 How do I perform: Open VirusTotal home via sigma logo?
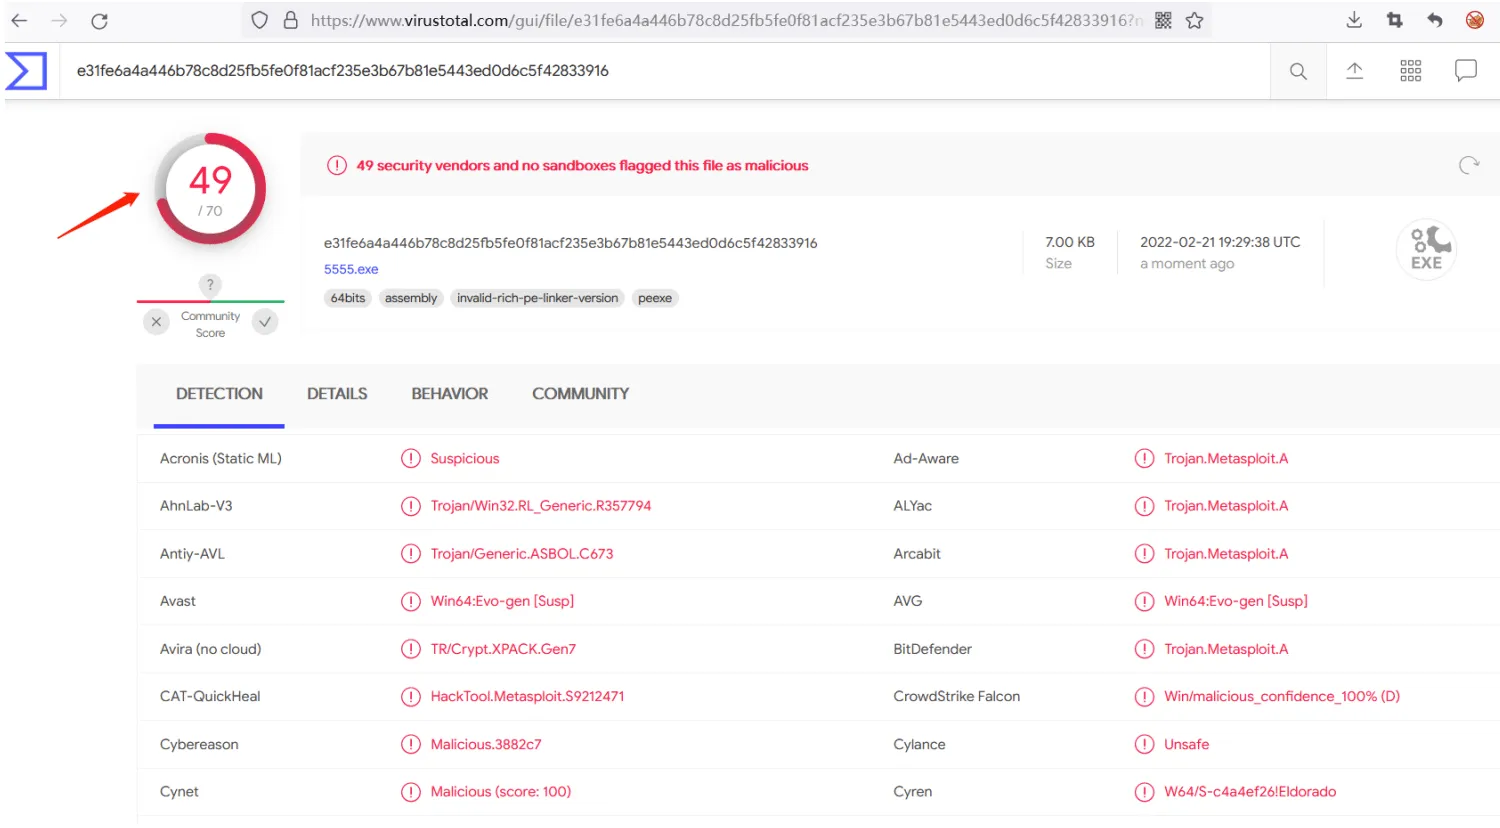tap(26, 71)
